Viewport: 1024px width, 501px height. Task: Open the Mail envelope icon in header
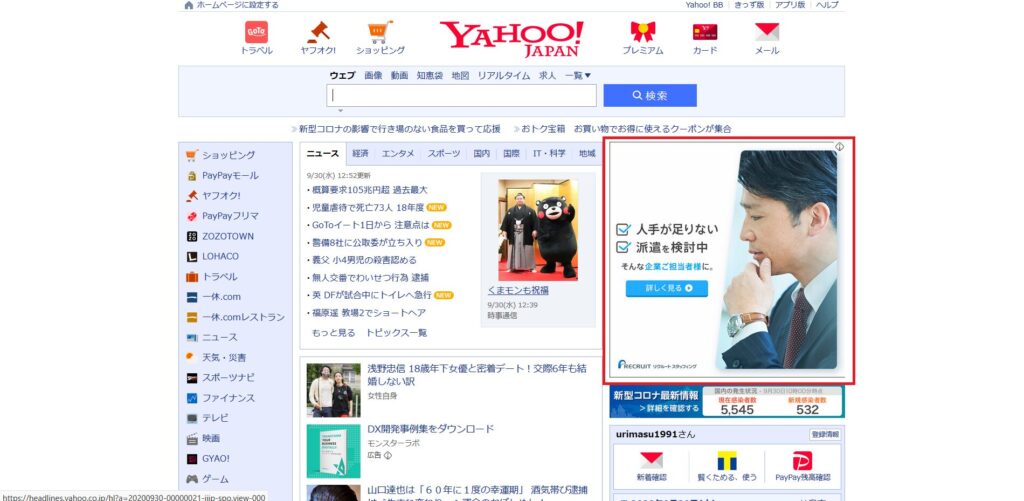coord(767,32)
